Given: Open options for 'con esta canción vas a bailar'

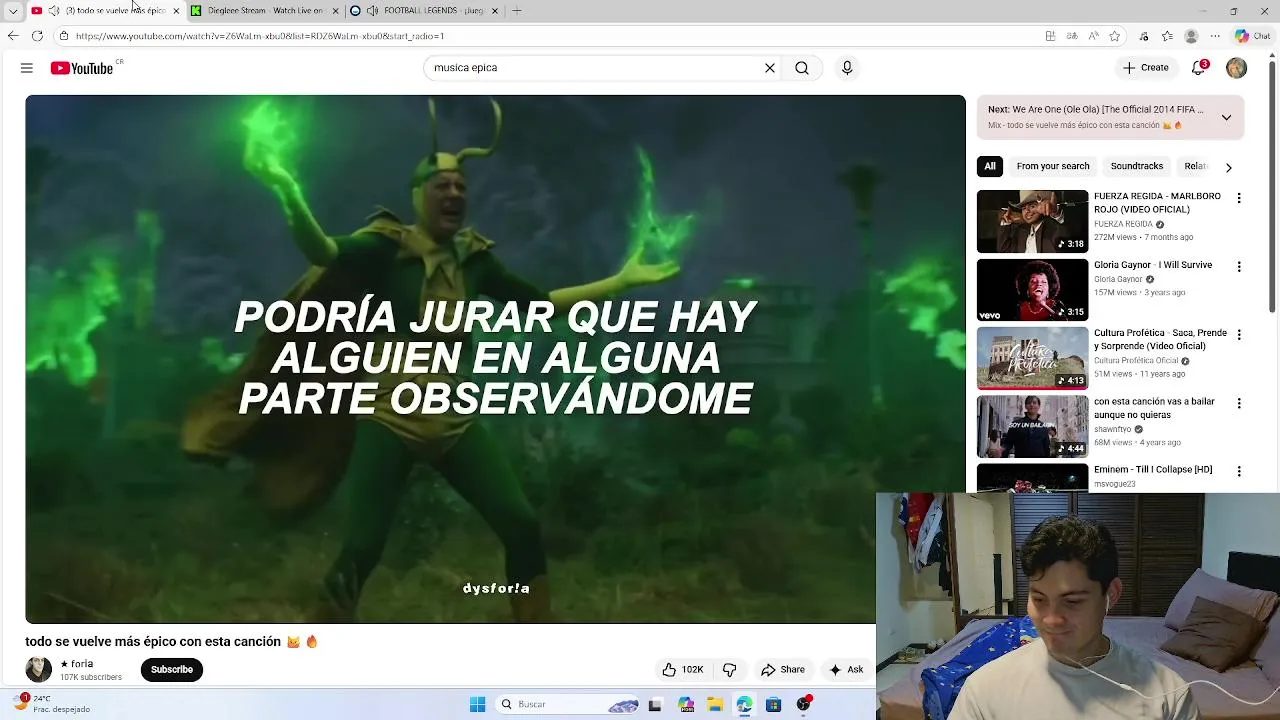Looking at the screenshot, I should tap(1239, 403).
